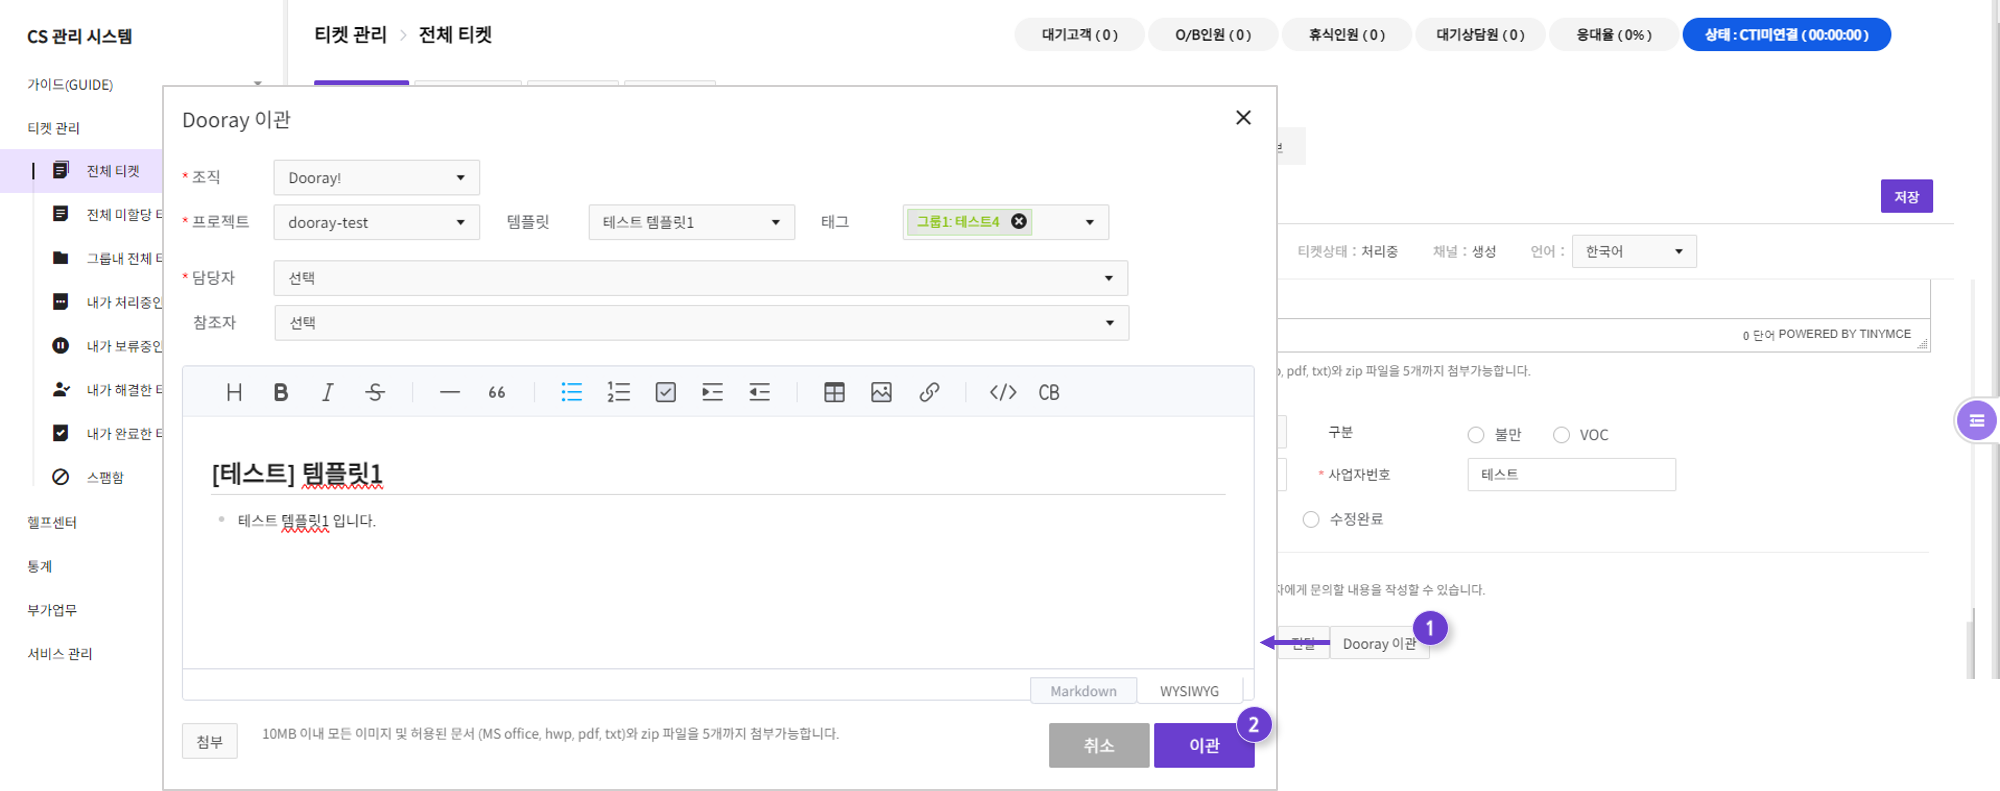Decrease indent in editor
Image resolution: width=2000 pixels, height=791 pixels.
click(760, 392)
